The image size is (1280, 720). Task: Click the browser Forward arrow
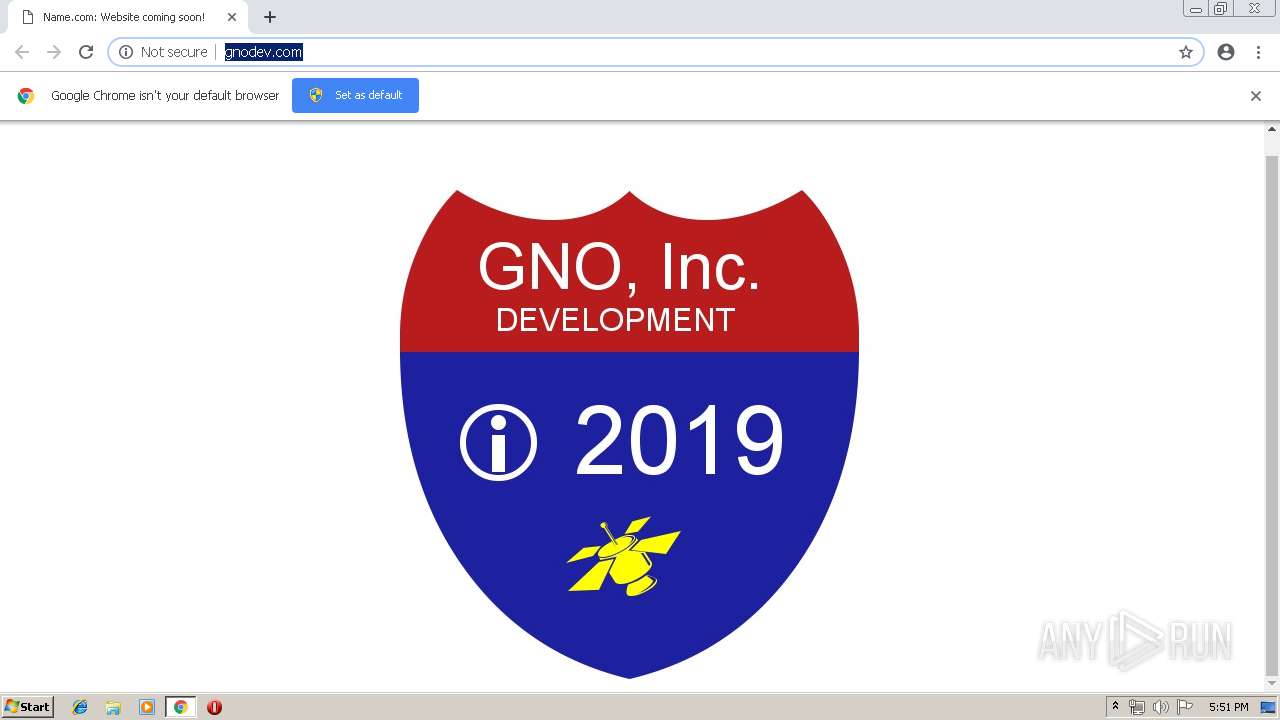point(54,52)
